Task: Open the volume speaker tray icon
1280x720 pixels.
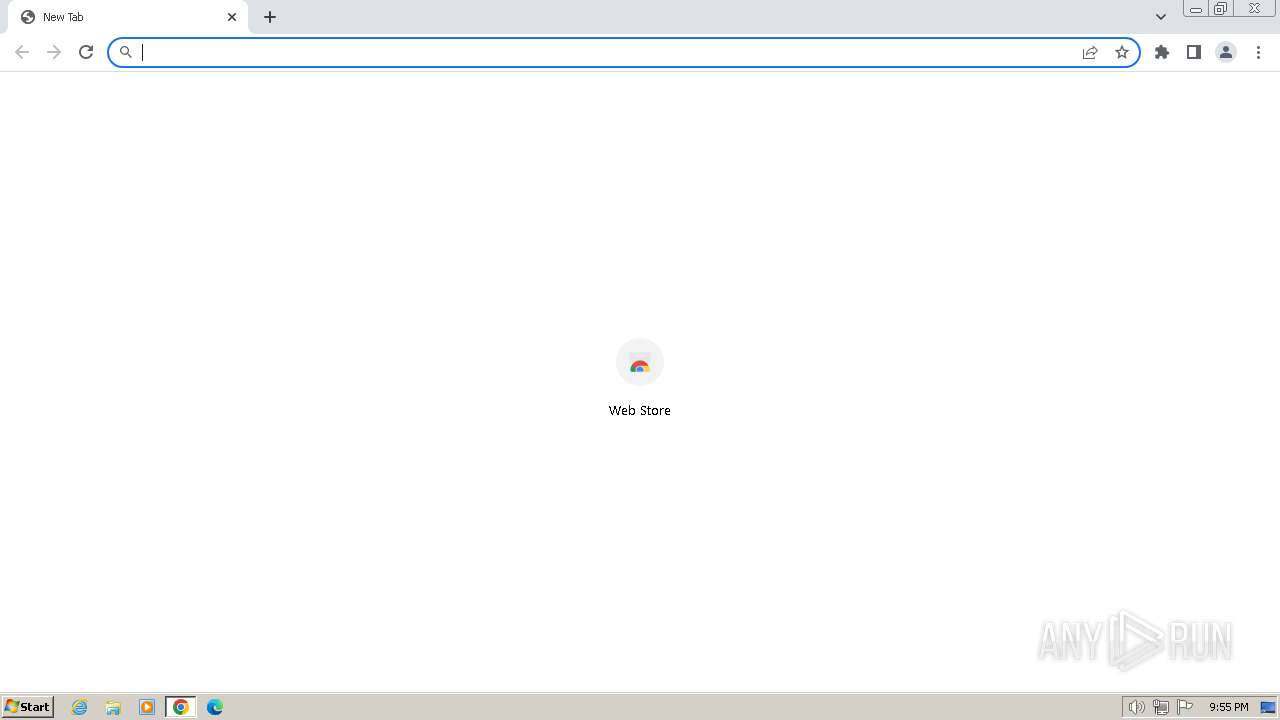Action: pos(1136,707)
